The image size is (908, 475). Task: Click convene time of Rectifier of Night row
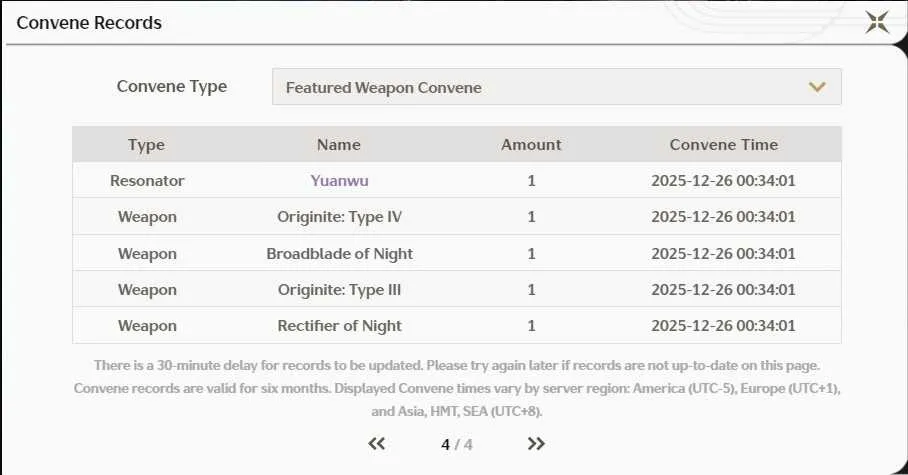click(x=723, y=326)
